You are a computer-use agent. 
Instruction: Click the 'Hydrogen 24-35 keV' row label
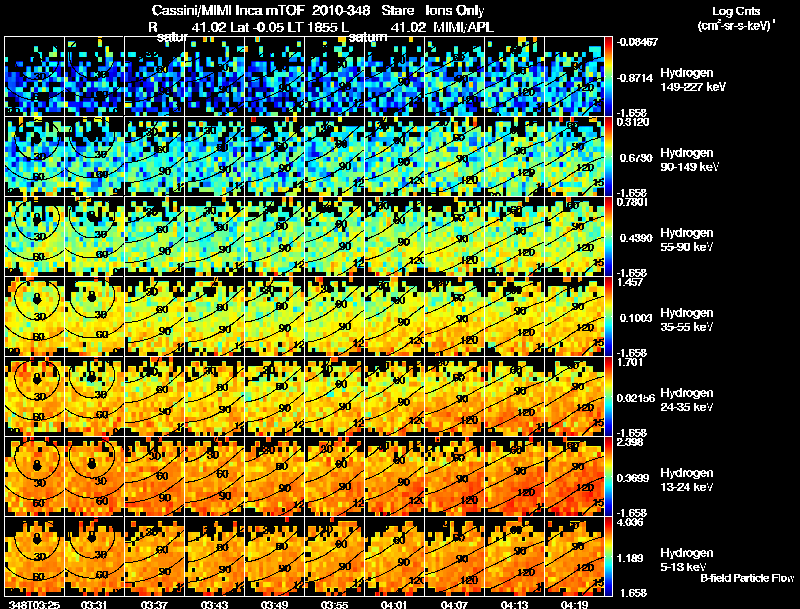687,400
